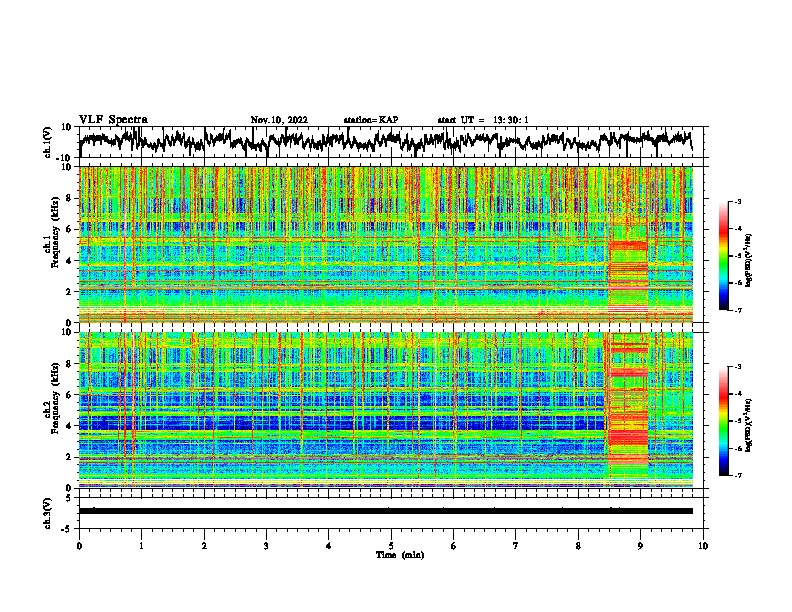Viewport: 792px width, 612px height.
Task: Click time axis tick label "9"
Action: (640, 546)
